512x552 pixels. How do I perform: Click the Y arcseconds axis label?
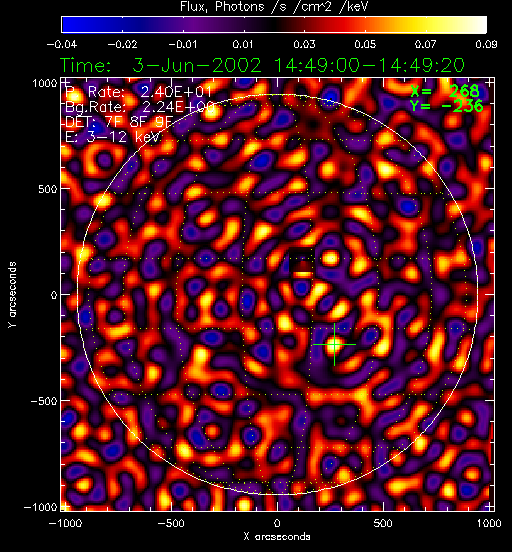(12, 295)
